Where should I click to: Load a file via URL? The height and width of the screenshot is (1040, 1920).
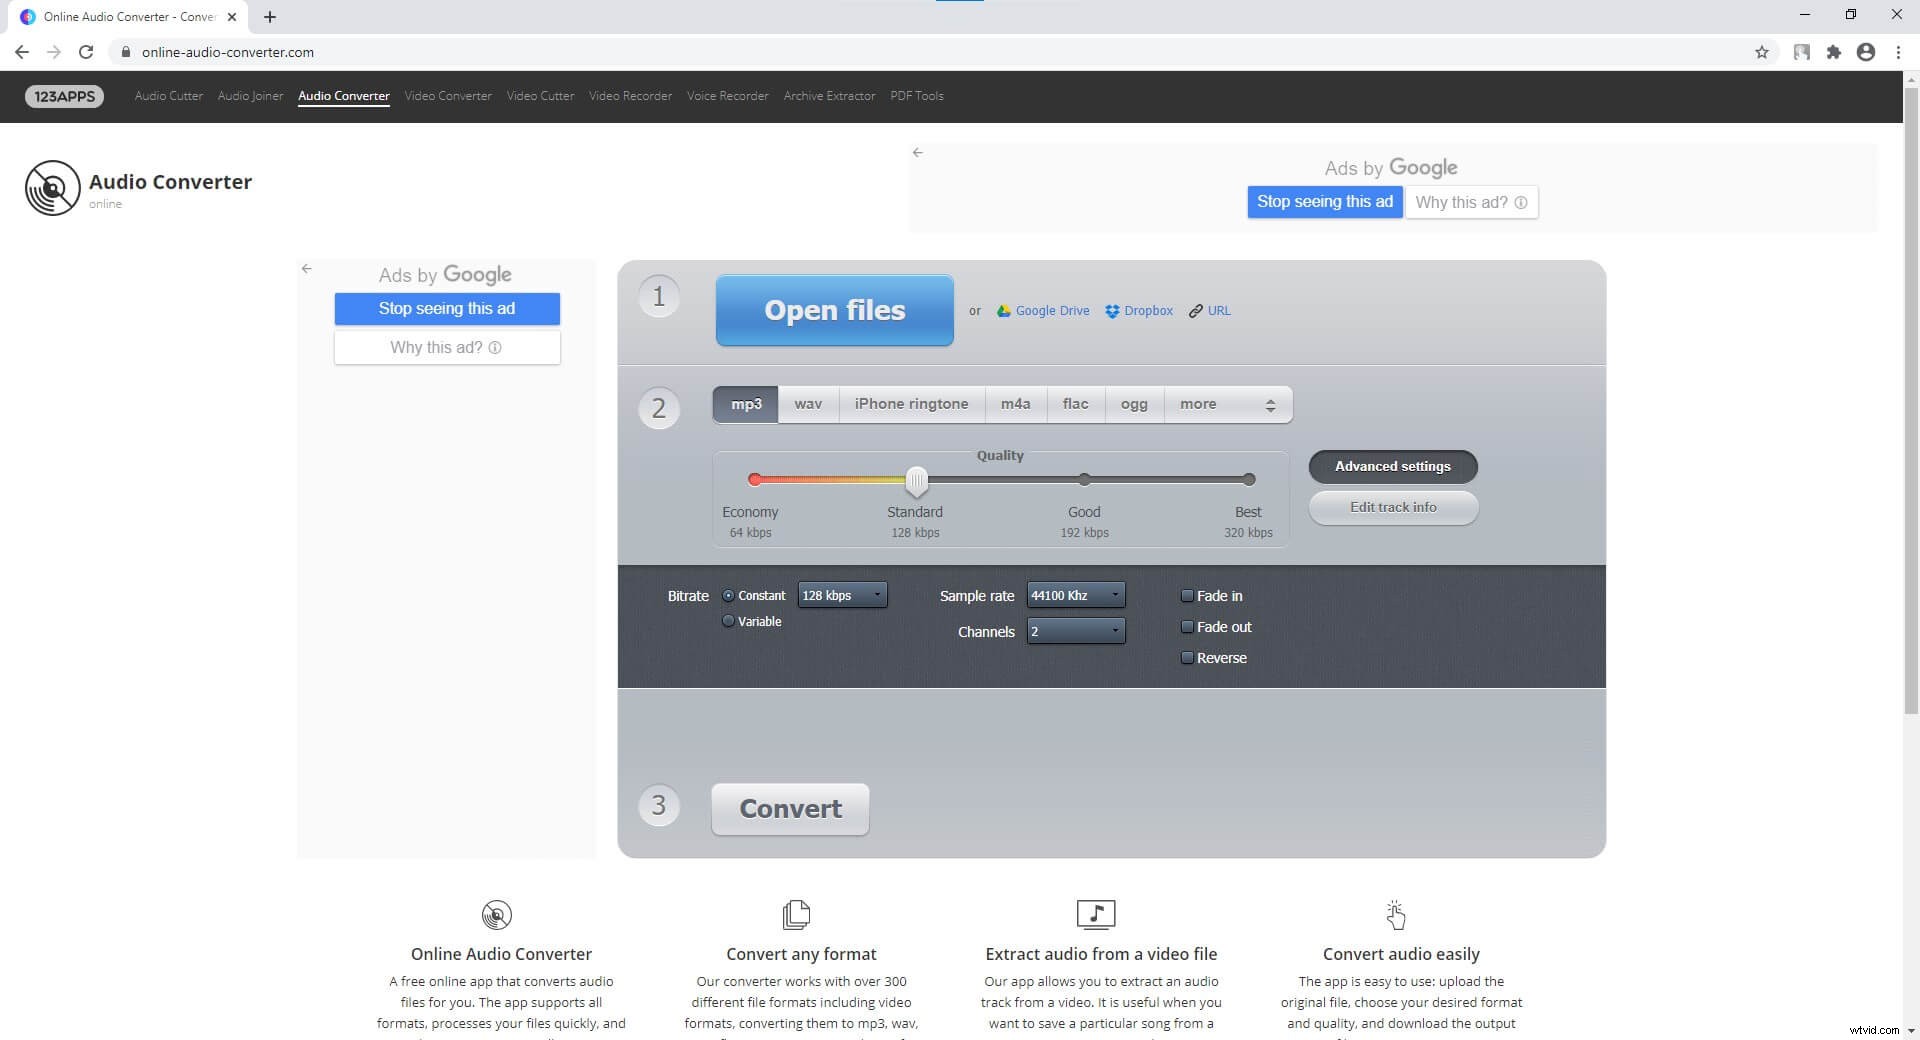click(1210, 311)
